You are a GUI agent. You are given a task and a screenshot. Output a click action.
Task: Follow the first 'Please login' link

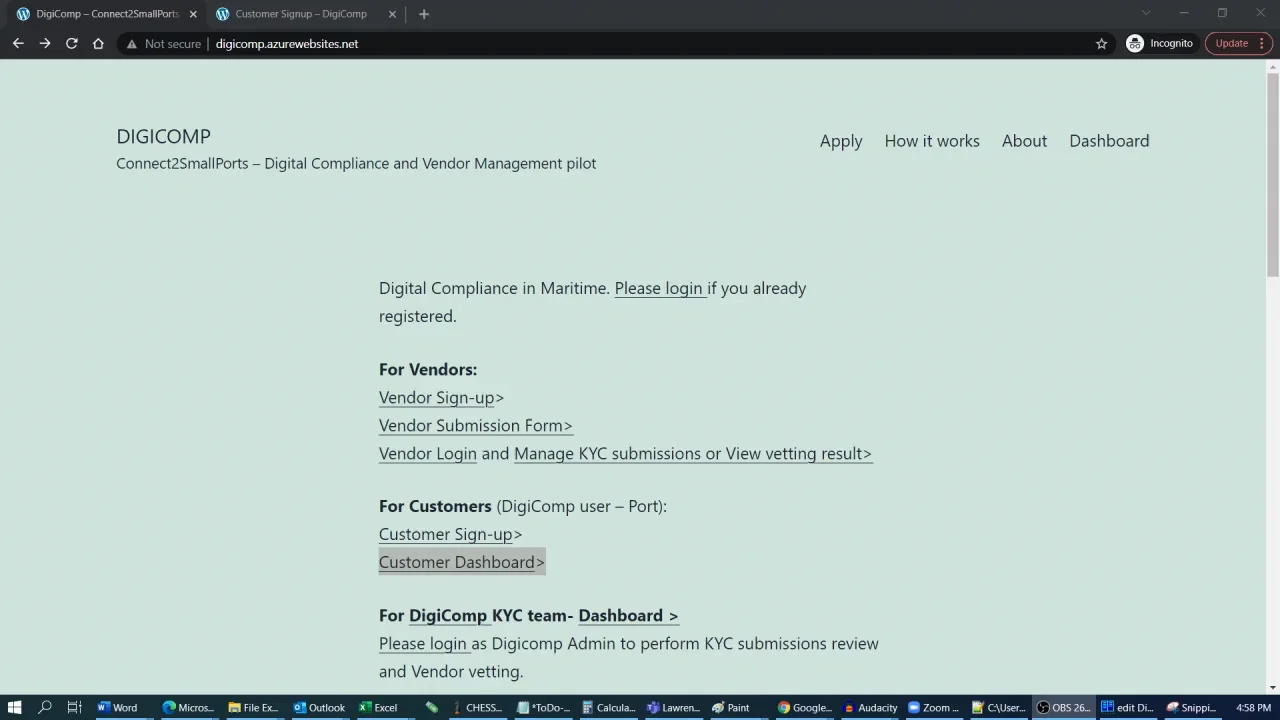pos(660,288)
